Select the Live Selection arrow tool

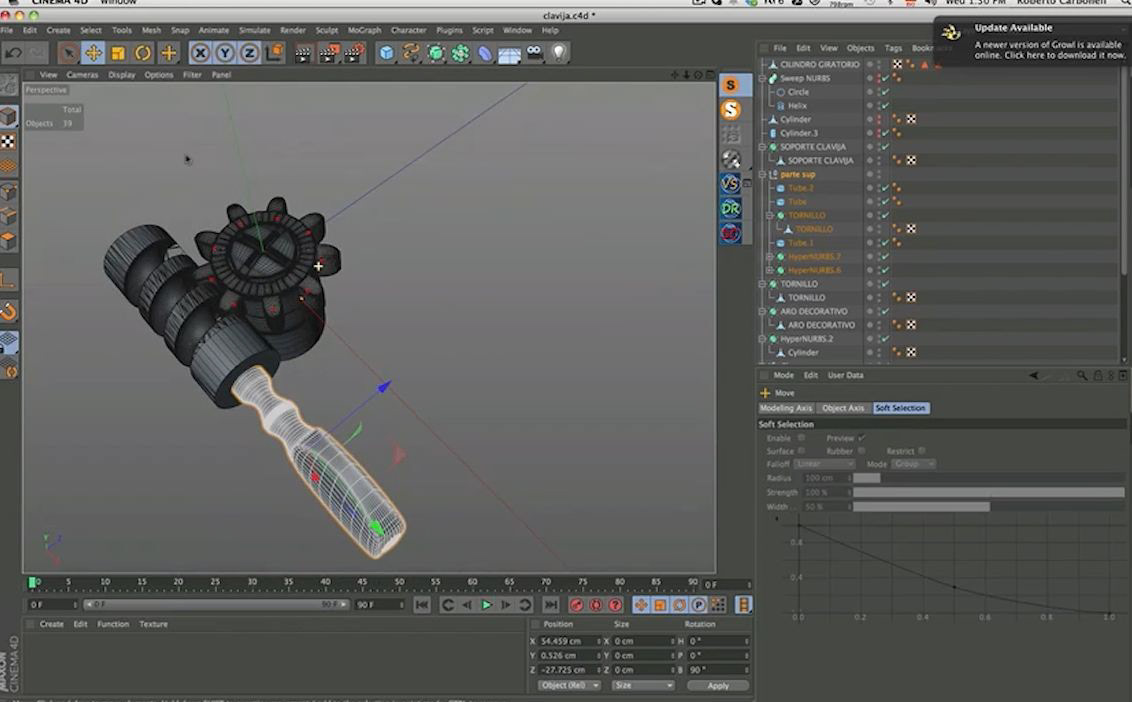pos(68,53)
